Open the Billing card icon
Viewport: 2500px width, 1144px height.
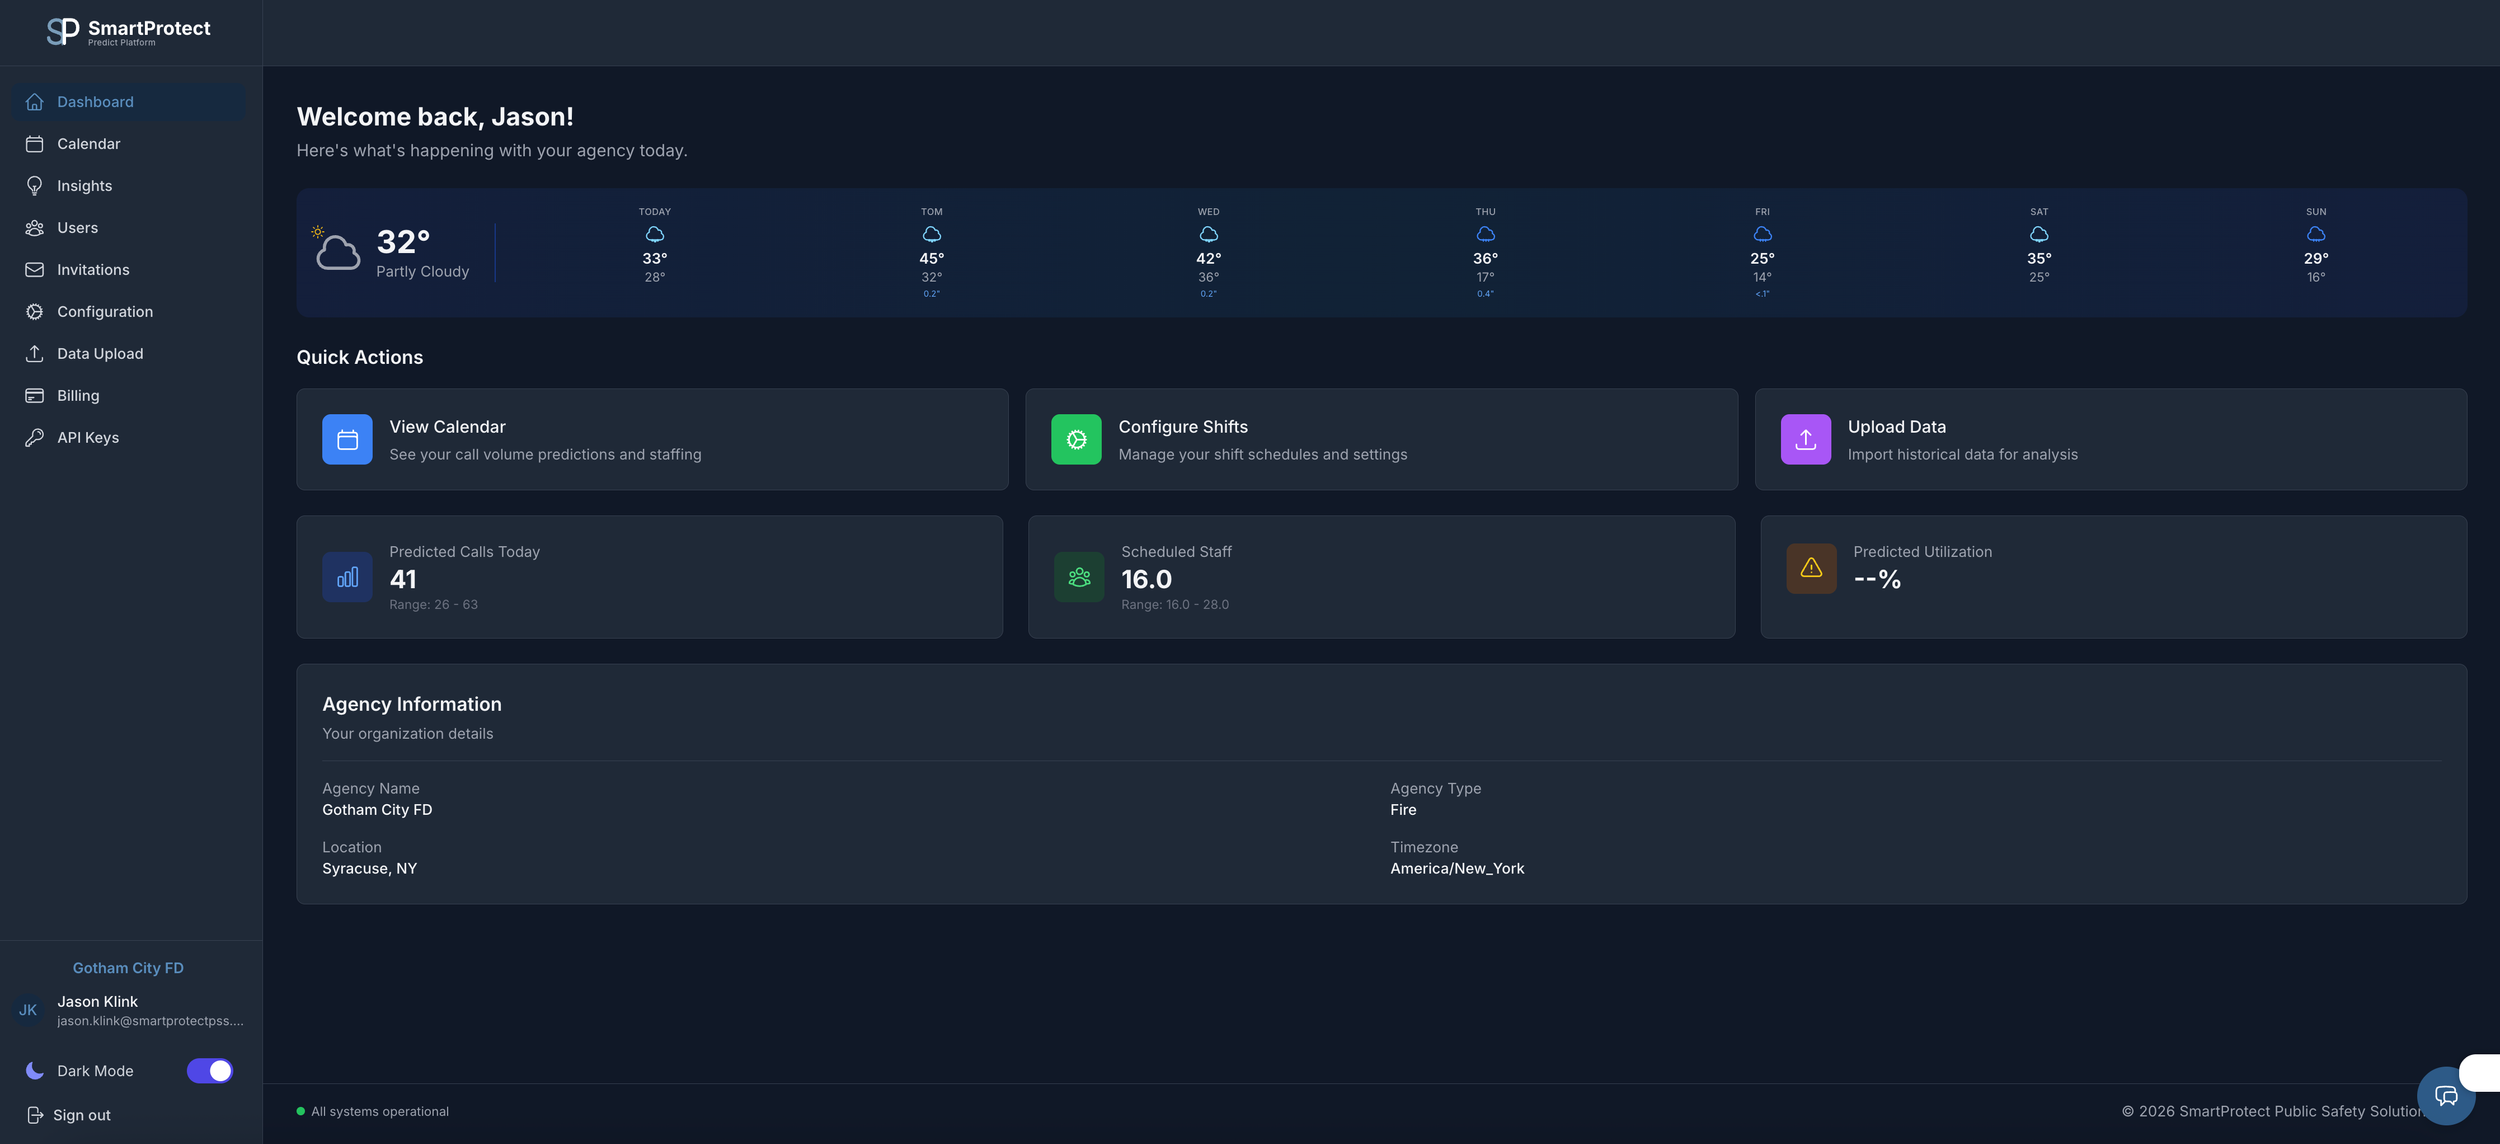point(35,395)
